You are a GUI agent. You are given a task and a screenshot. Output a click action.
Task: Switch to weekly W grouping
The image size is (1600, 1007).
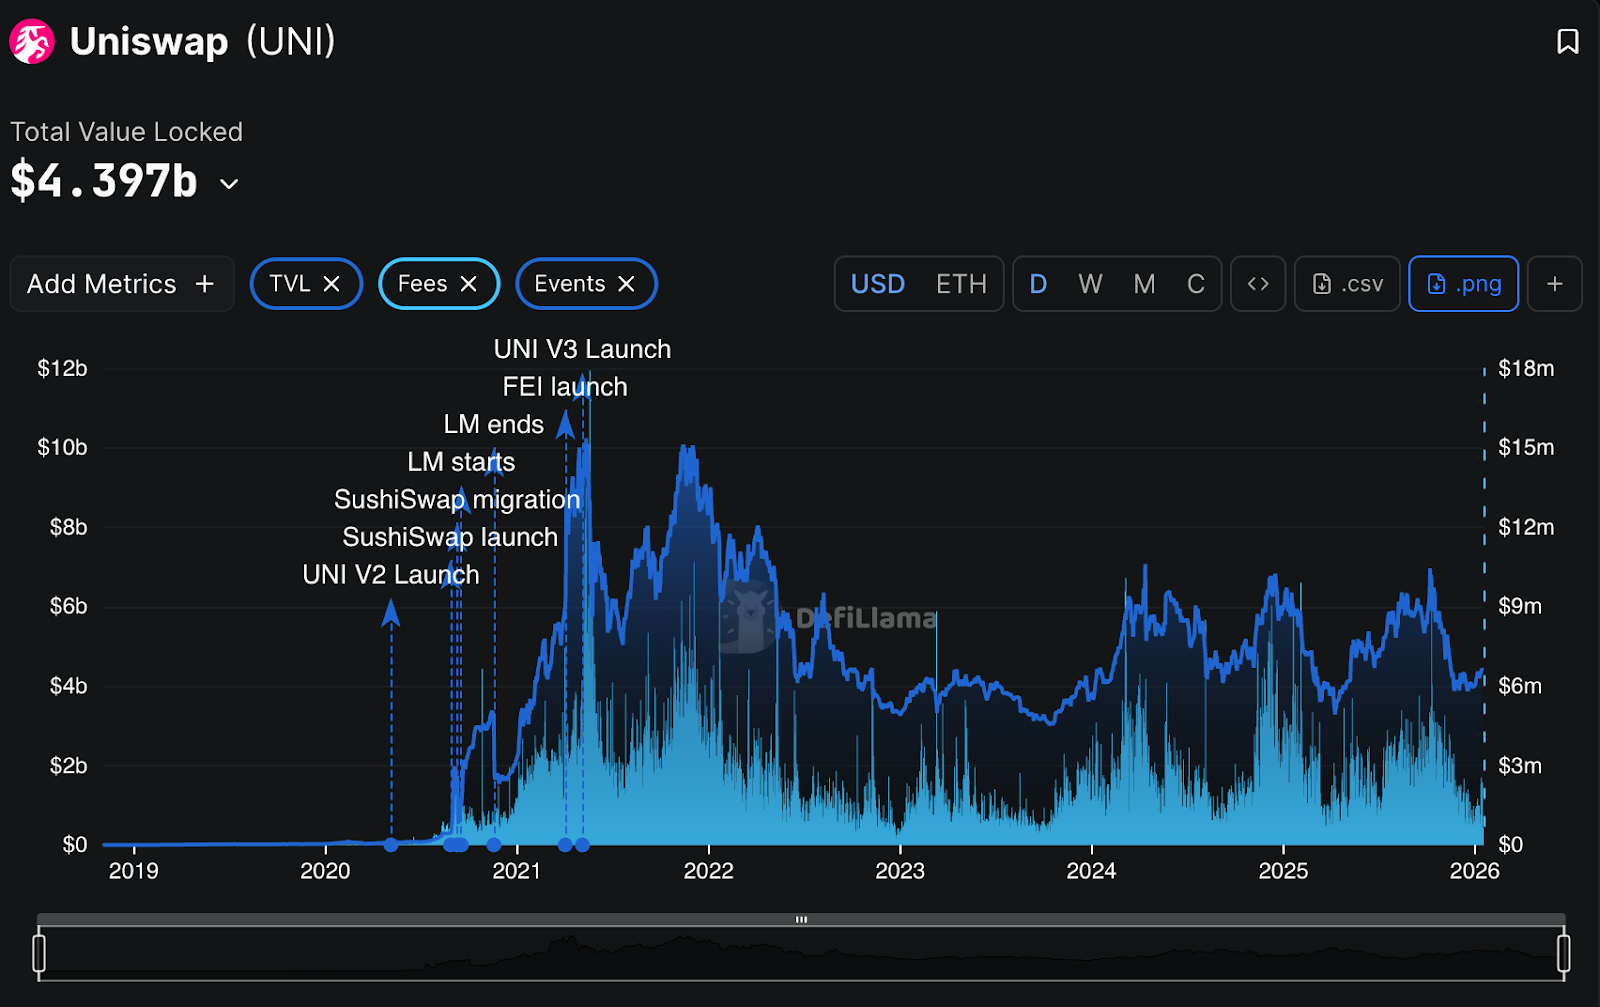point(1090,284)
